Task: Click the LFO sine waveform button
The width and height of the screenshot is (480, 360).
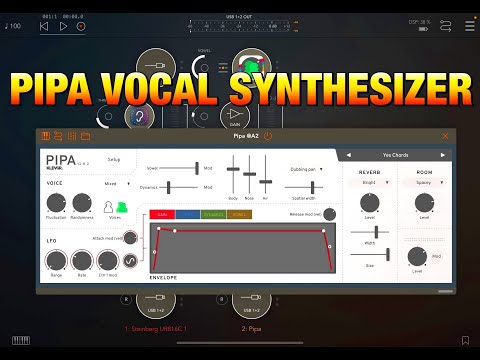Action: click(130, 261)
